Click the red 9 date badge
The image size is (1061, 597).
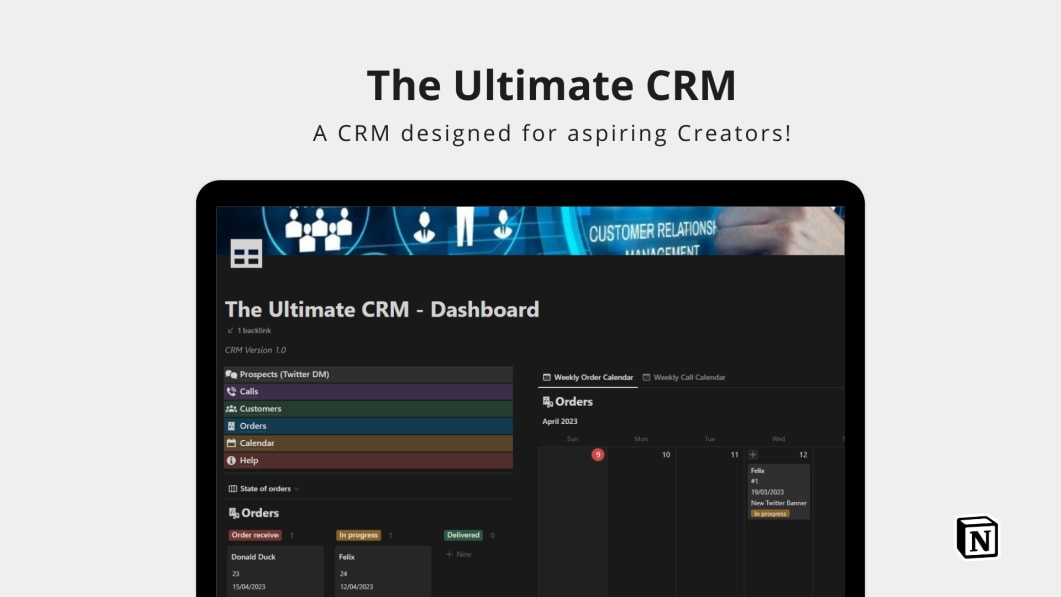tap(597, 454)
